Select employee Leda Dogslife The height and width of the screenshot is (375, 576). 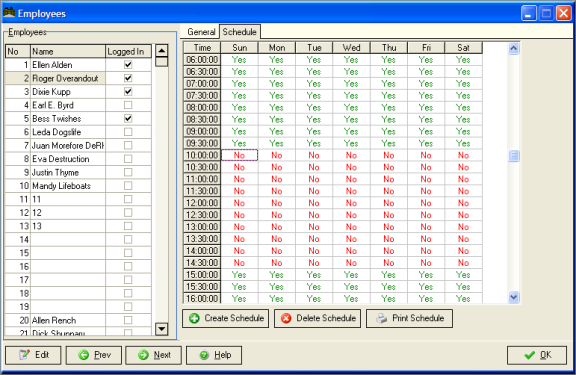pos(68,132)
